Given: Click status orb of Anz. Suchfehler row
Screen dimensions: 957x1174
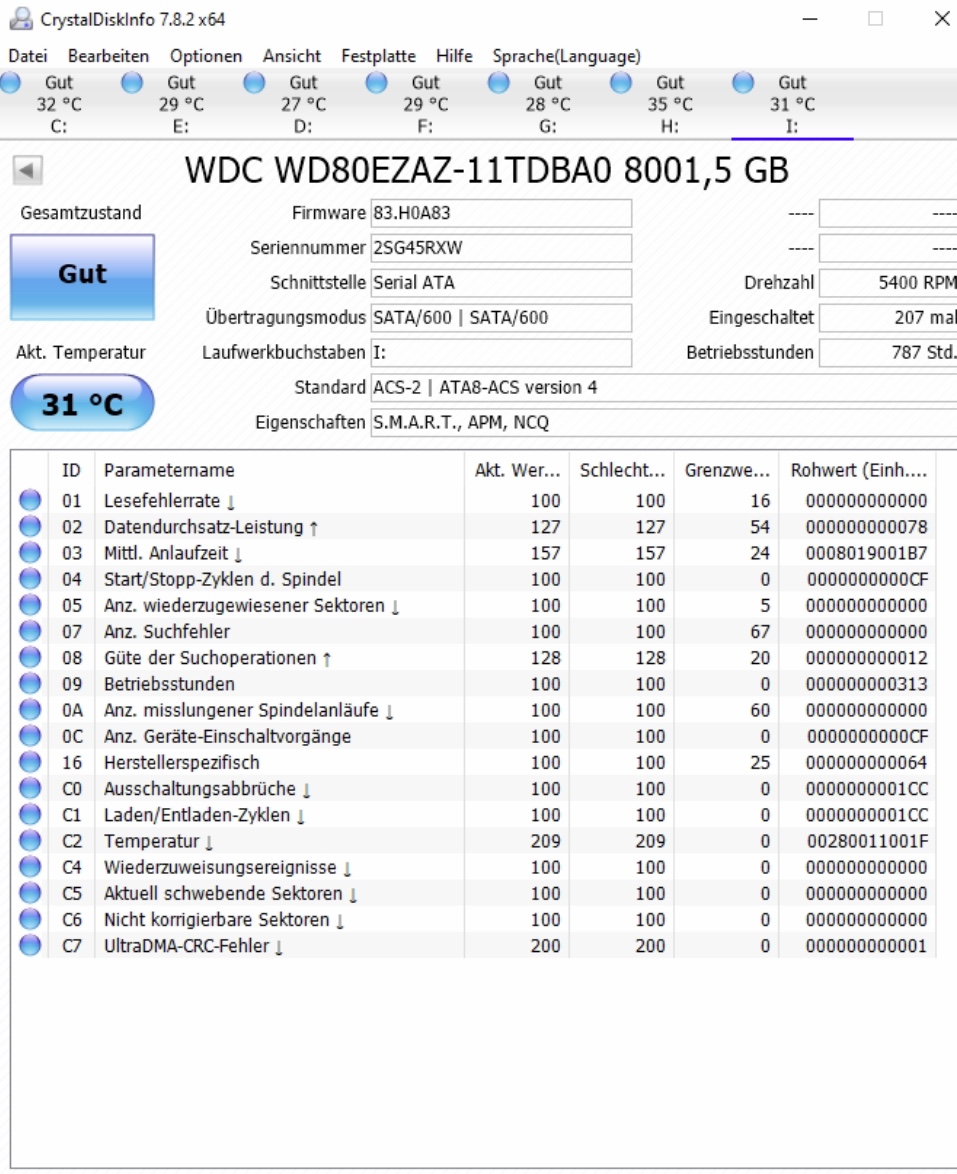Looking at the screenshot, I should click(x=30, y=630).
